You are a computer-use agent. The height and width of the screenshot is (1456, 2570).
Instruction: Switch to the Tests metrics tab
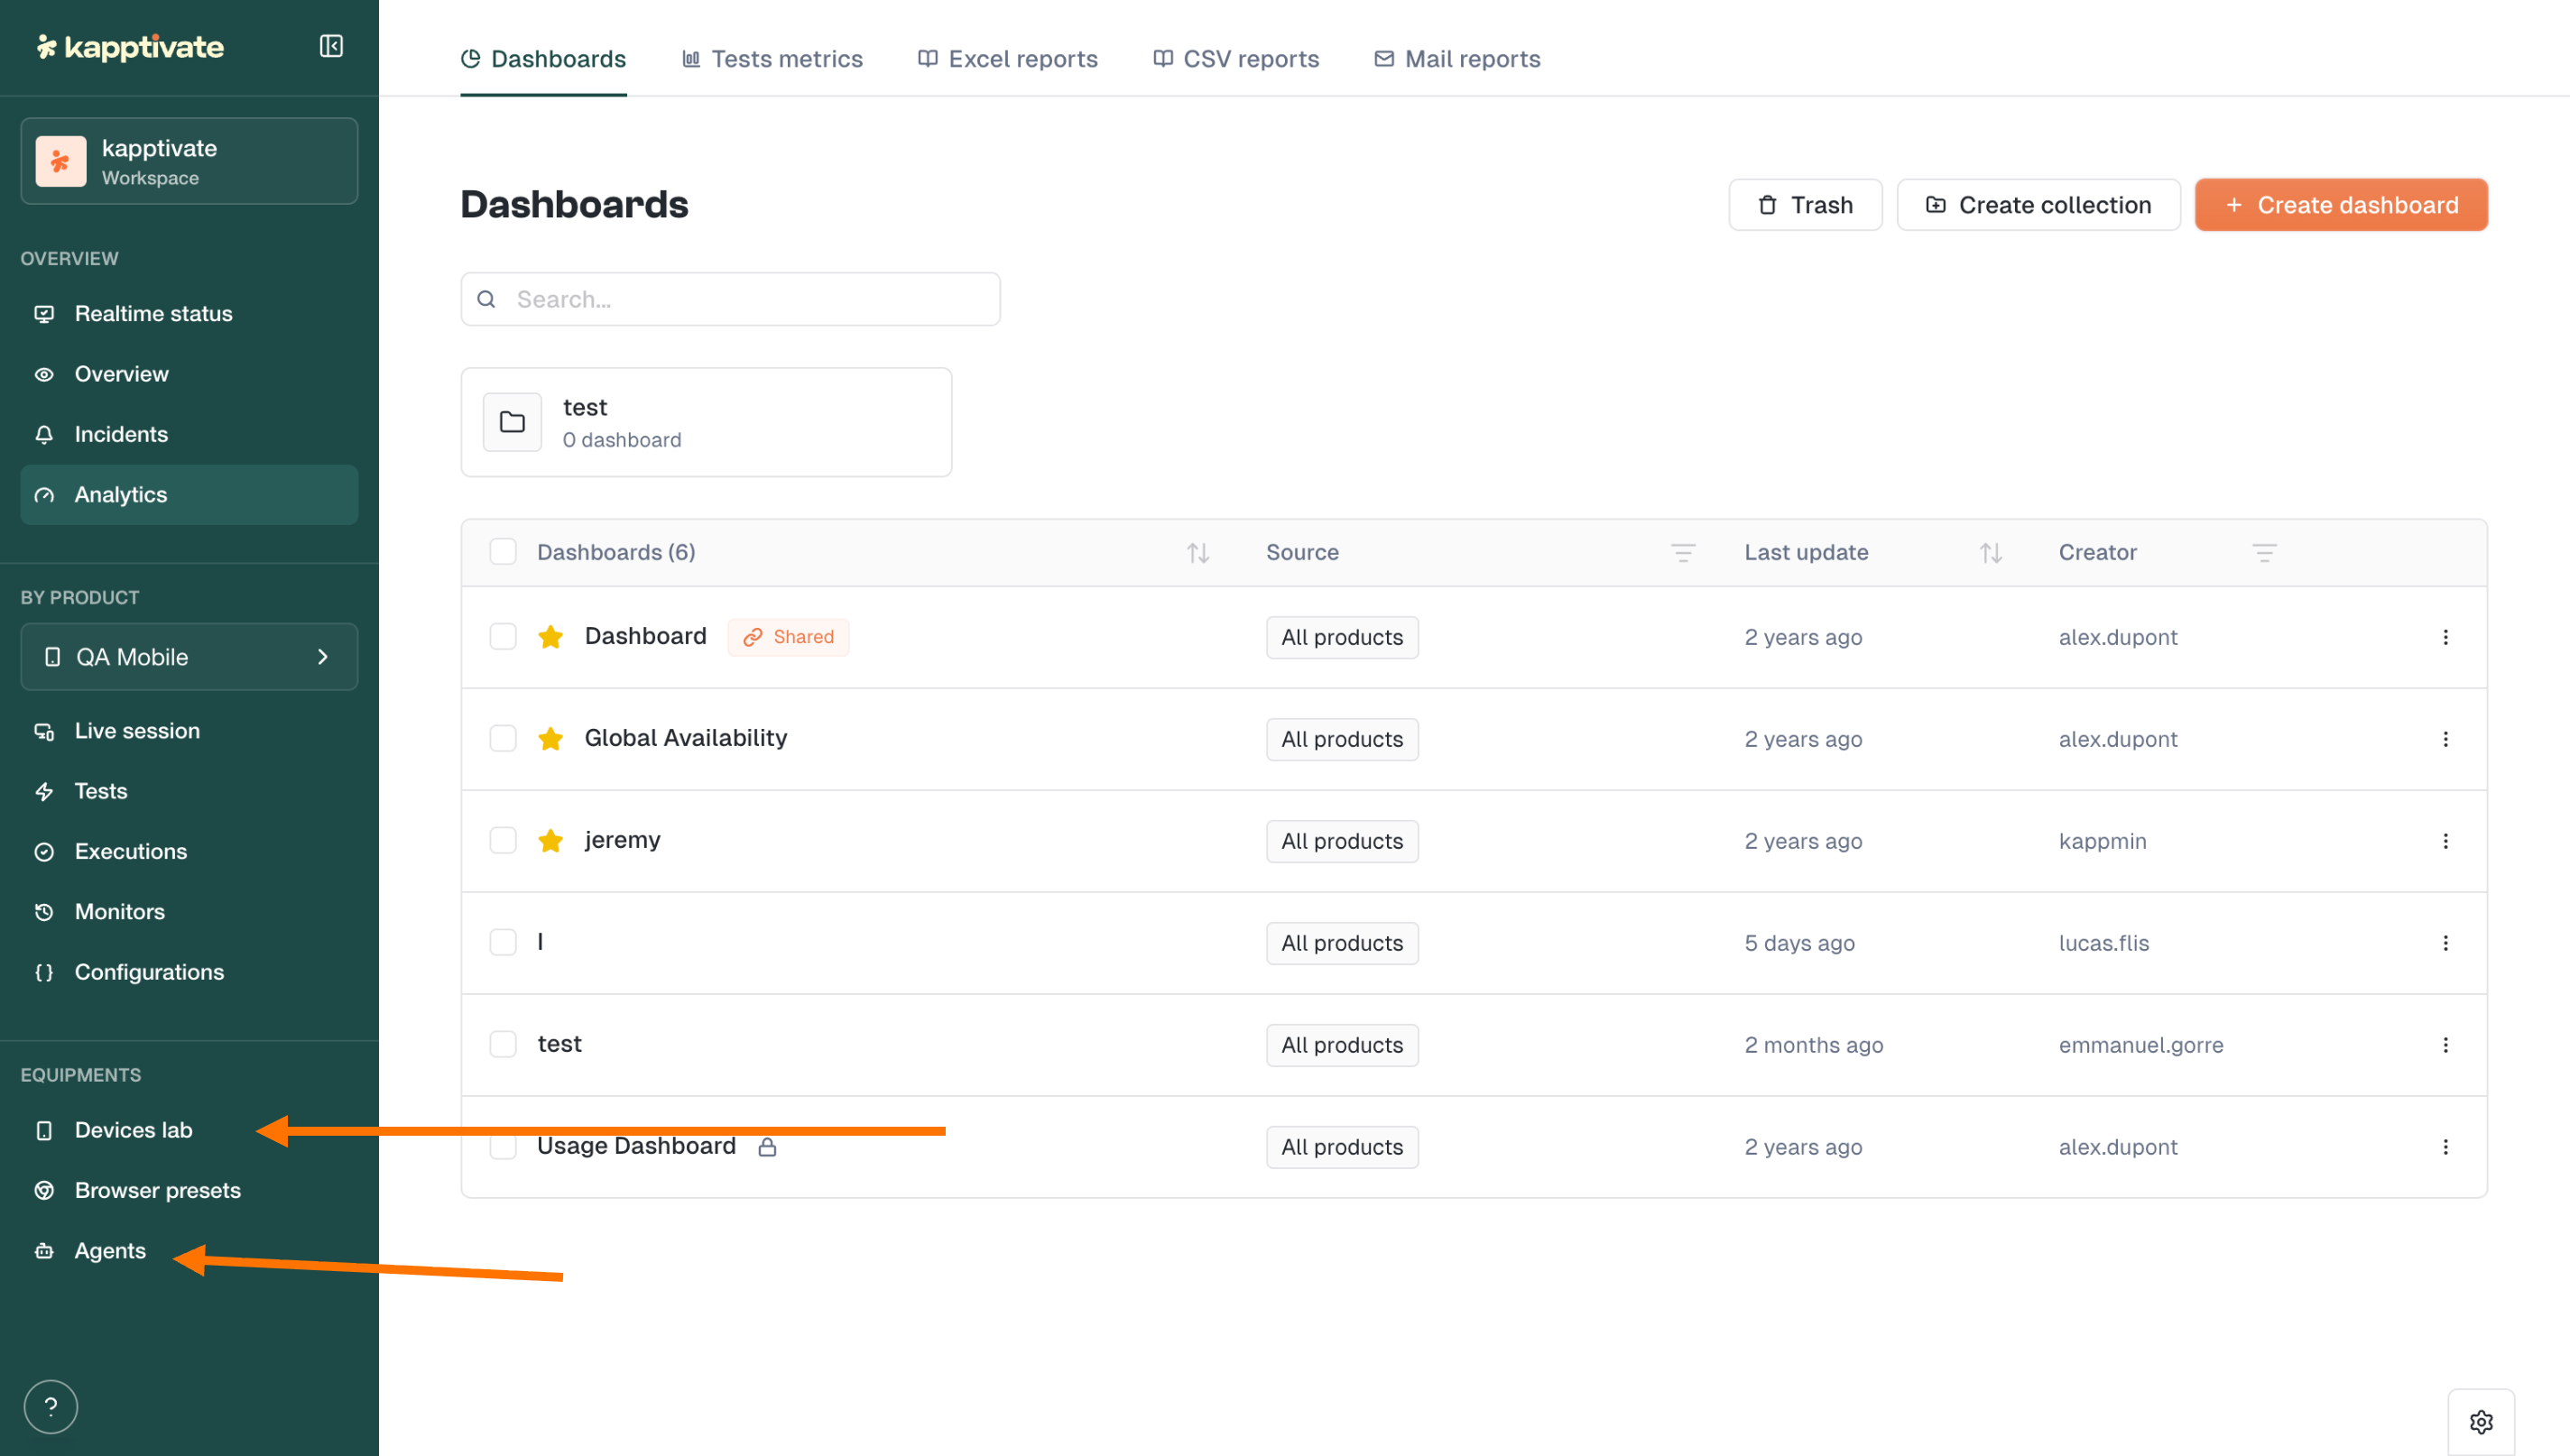tap(772, 59)
